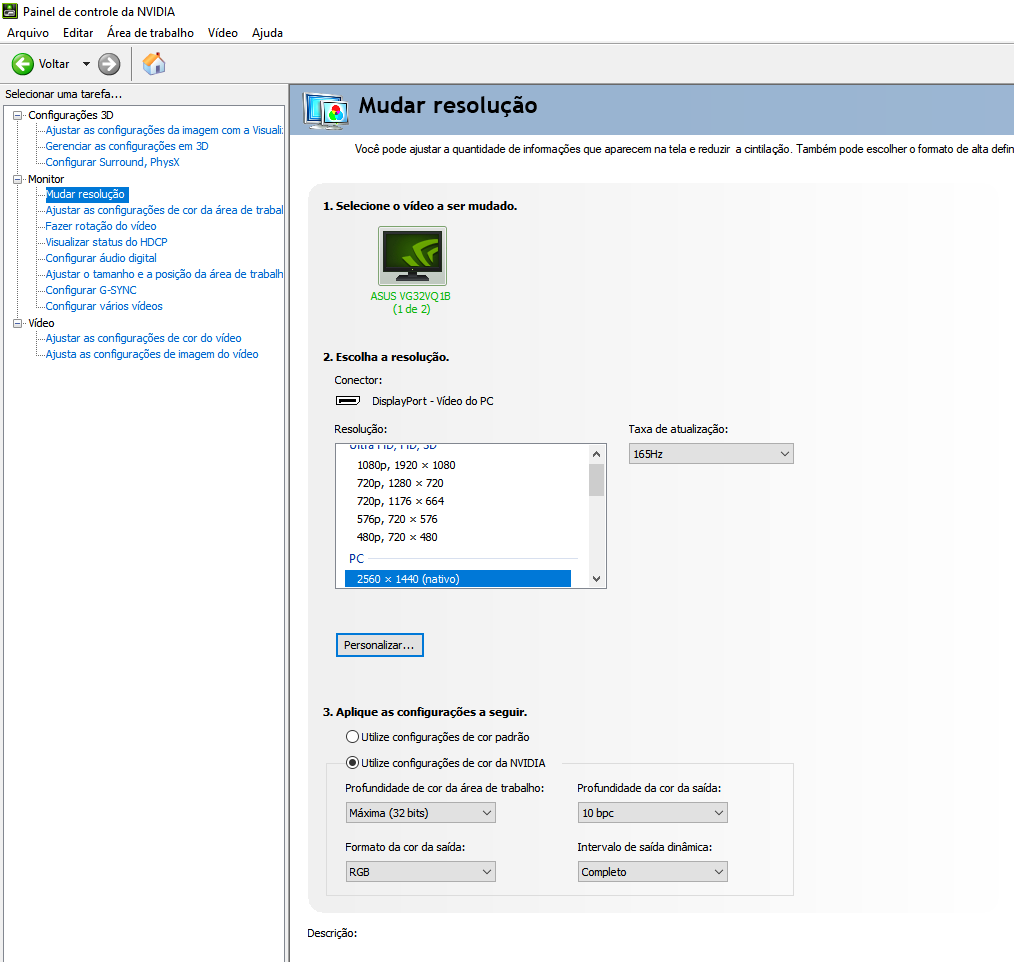
Task: Open Configurar áudio digital
Action: click(x=101, y=258)
